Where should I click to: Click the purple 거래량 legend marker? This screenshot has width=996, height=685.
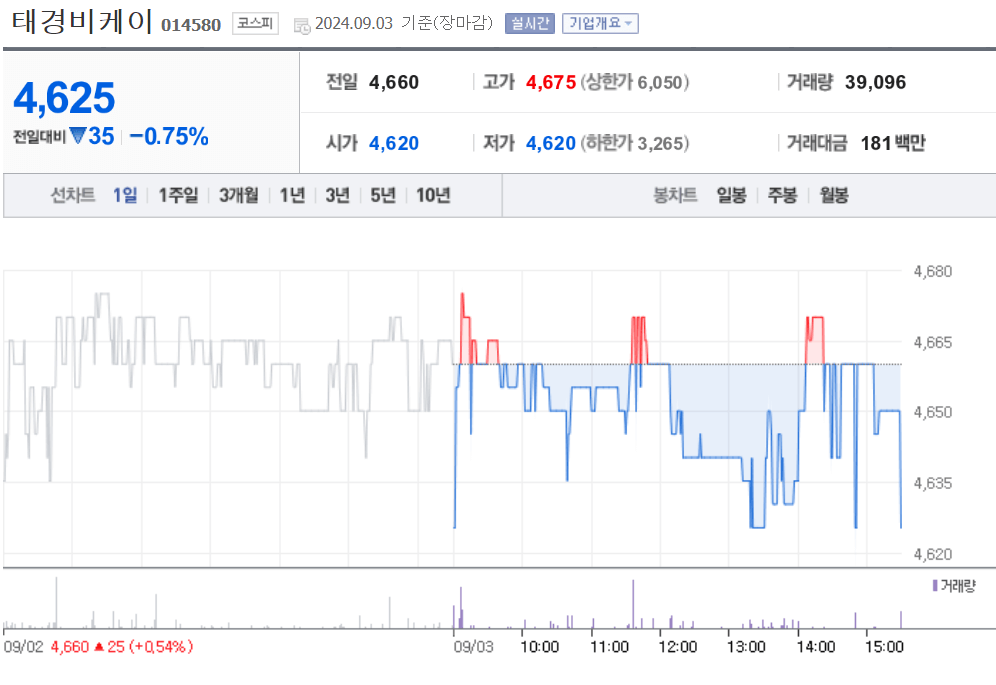[935, 586]
